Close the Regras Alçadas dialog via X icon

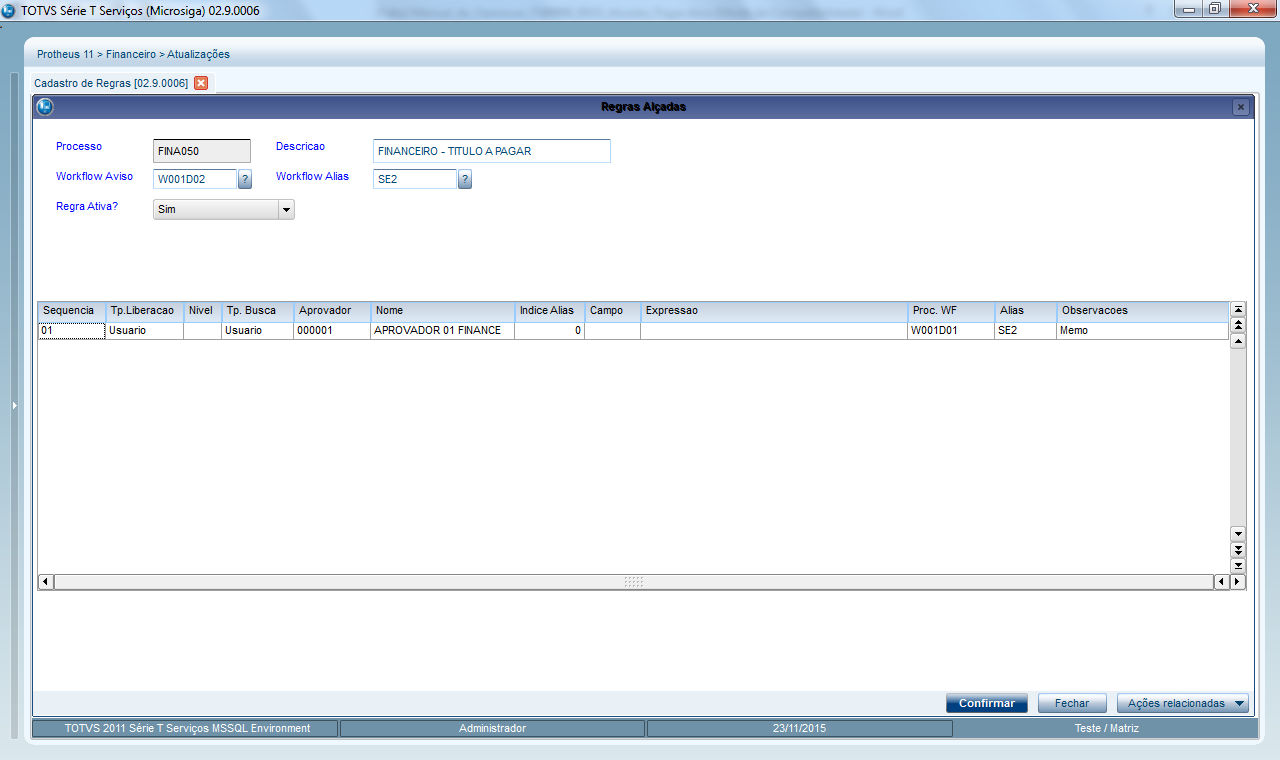tap(1240, 107)
